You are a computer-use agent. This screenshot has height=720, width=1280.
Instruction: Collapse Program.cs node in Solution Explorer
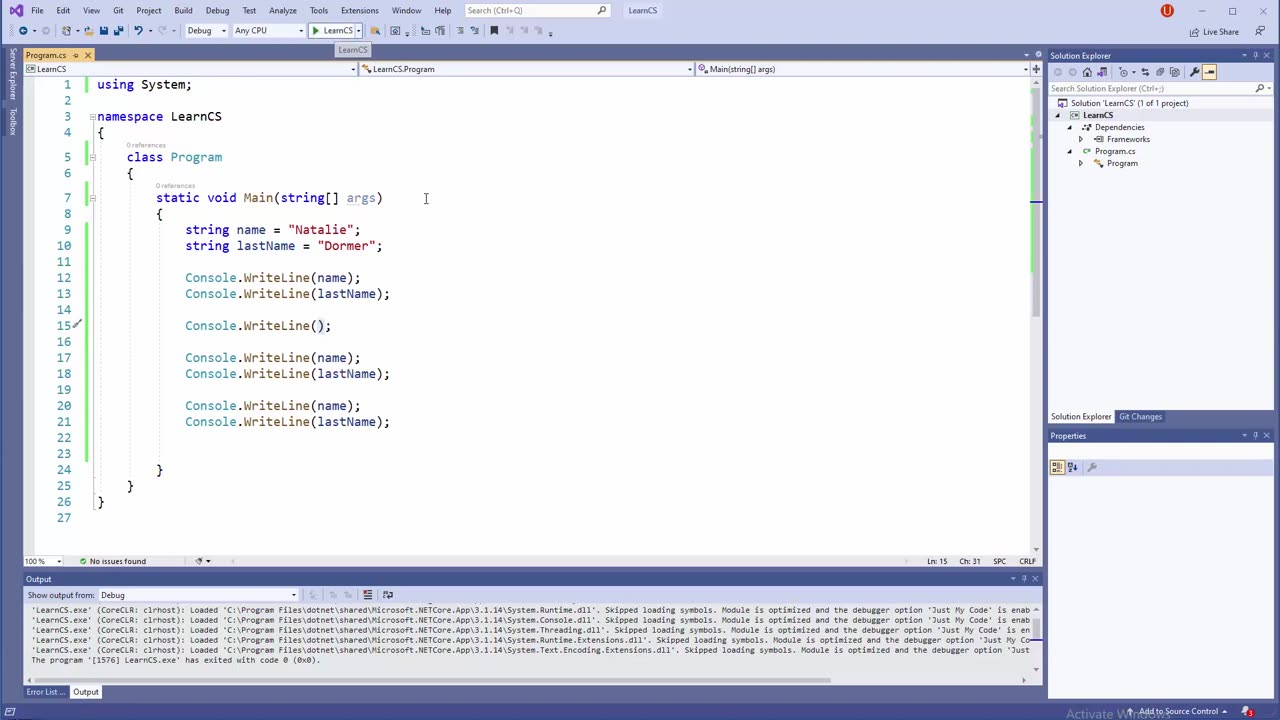(x=1069, y=151)
